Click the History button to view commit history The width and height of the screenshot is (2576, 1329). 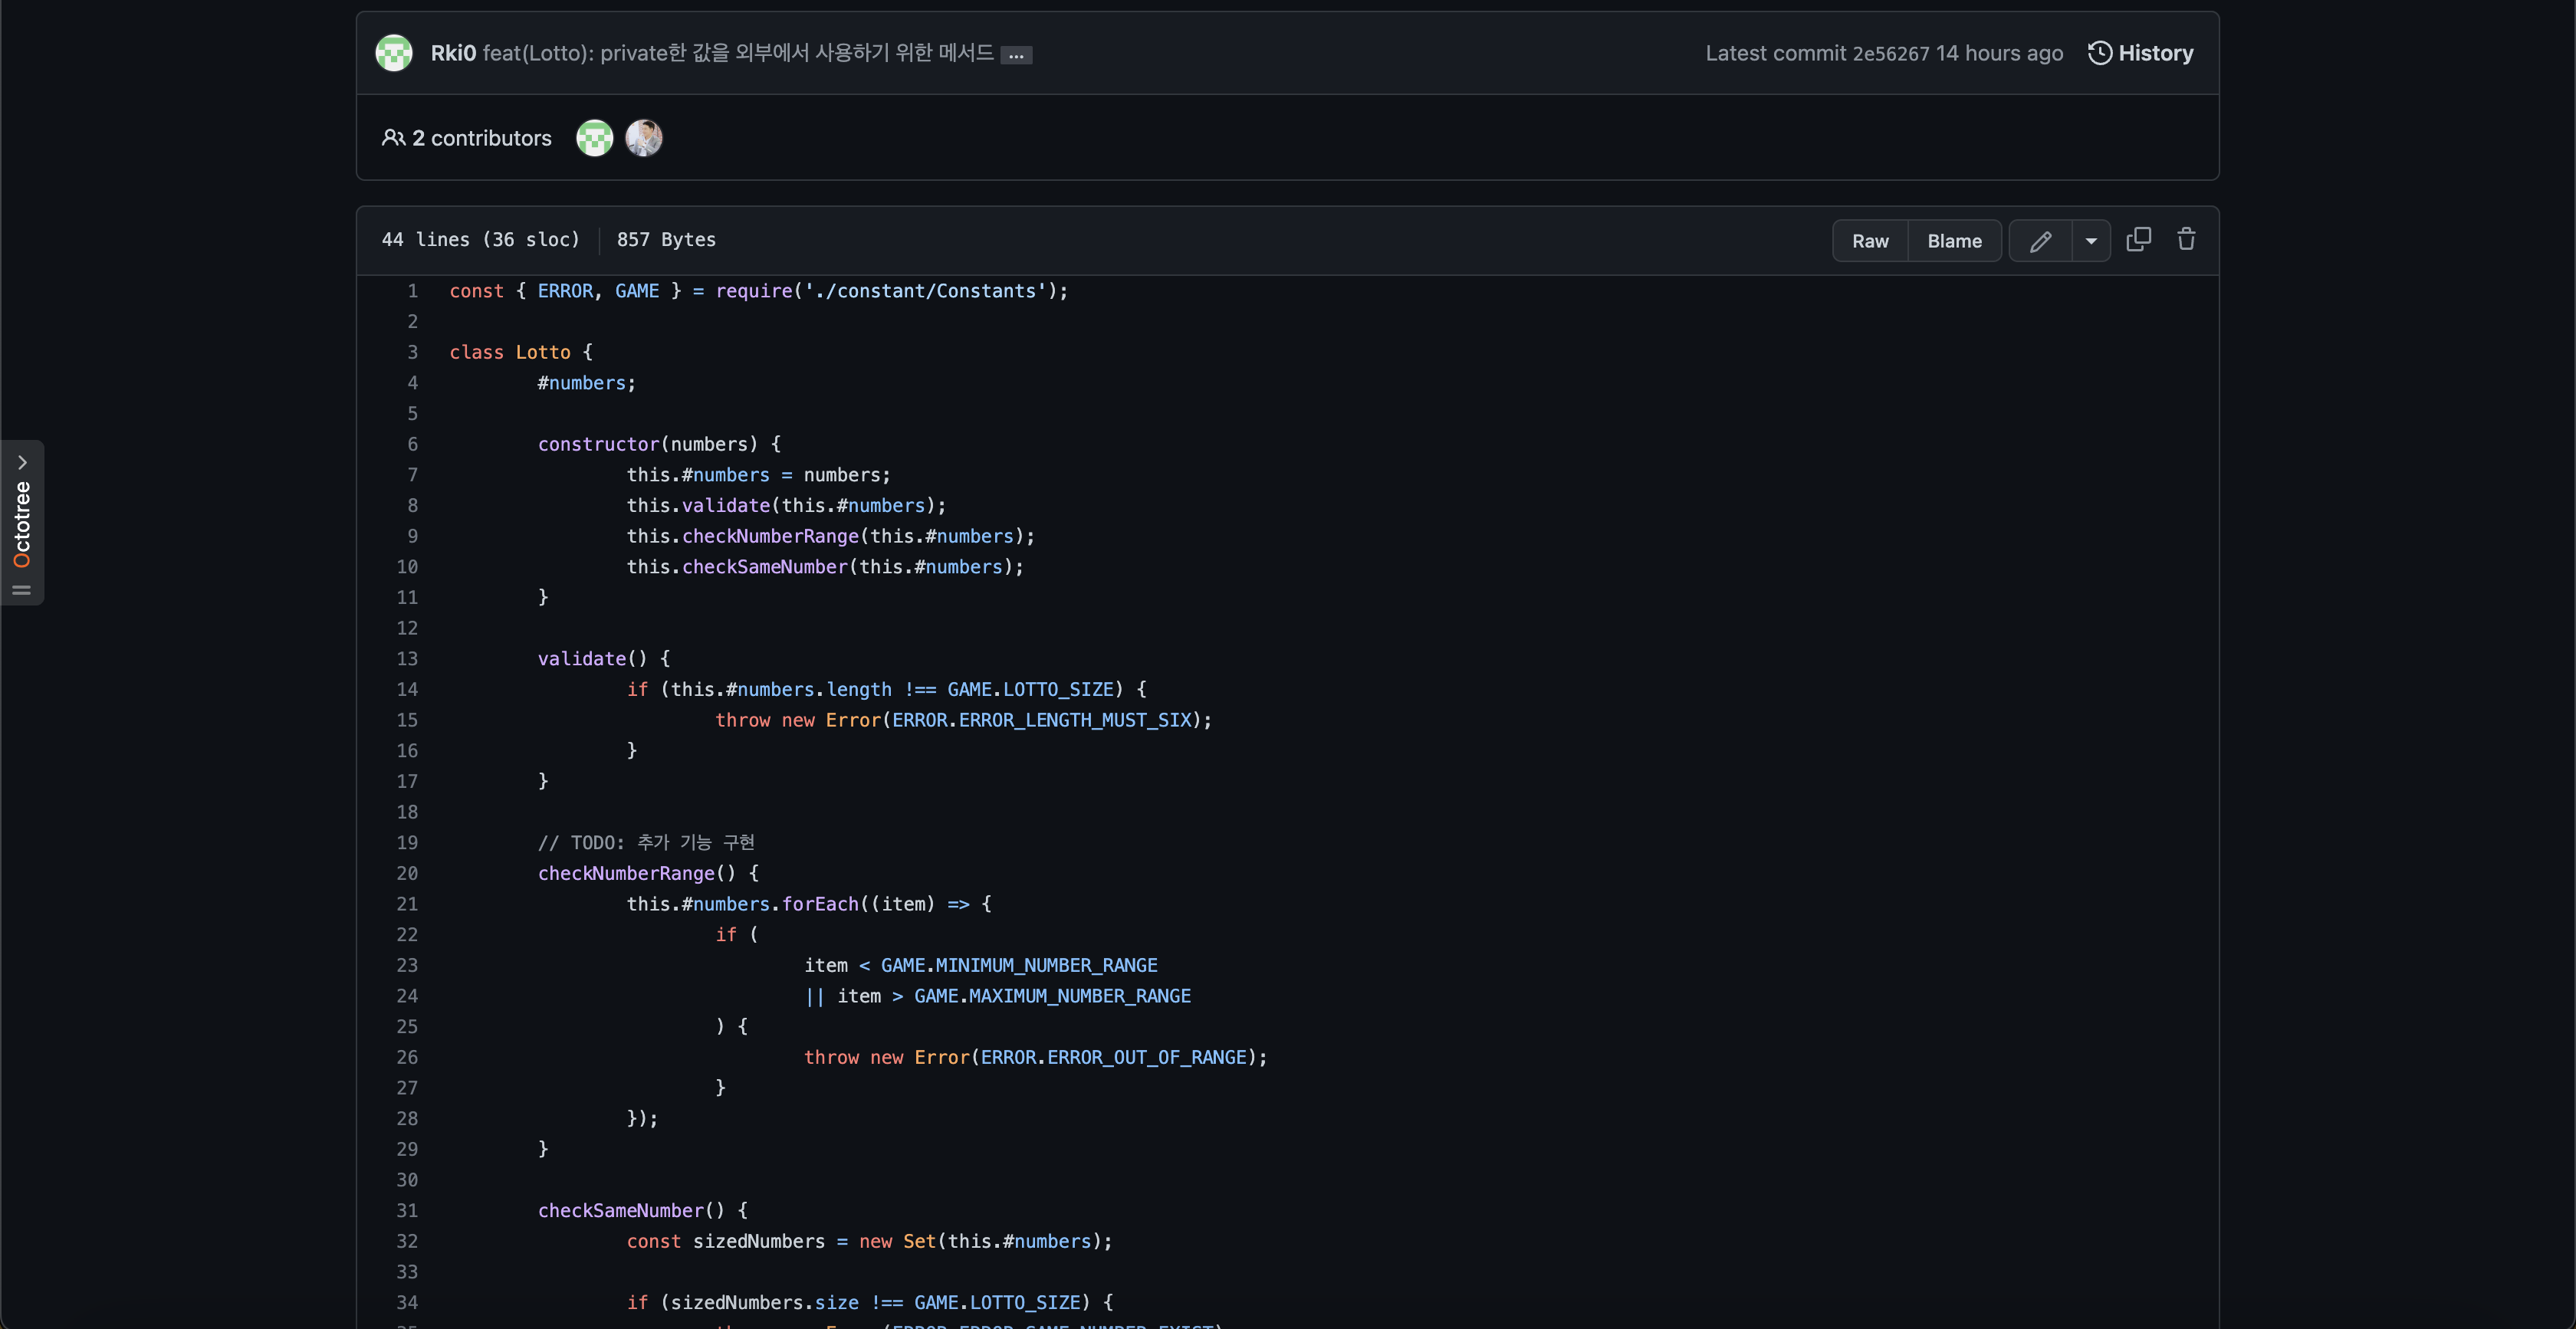(x=2141, y=53)
